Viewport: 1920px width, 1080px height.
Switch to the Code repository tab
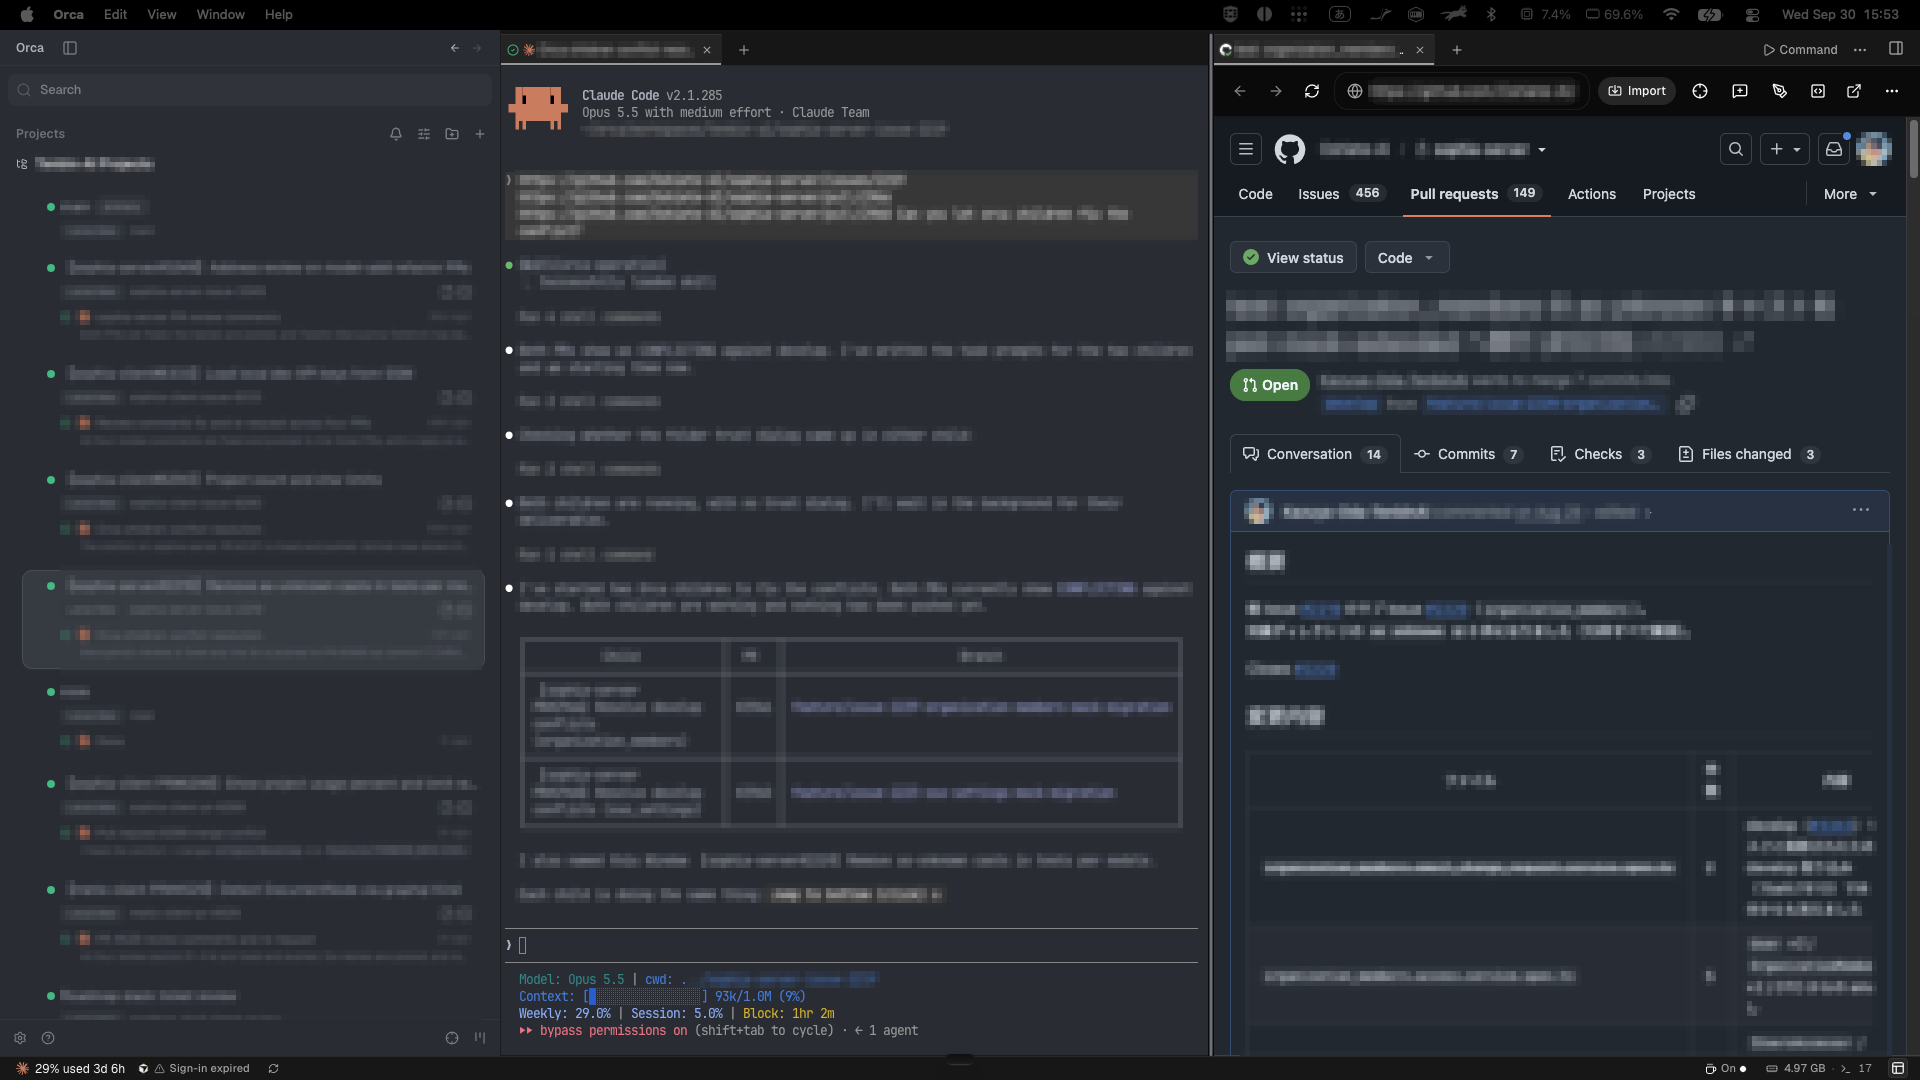pyautogui.click(x=1255, y=194)
